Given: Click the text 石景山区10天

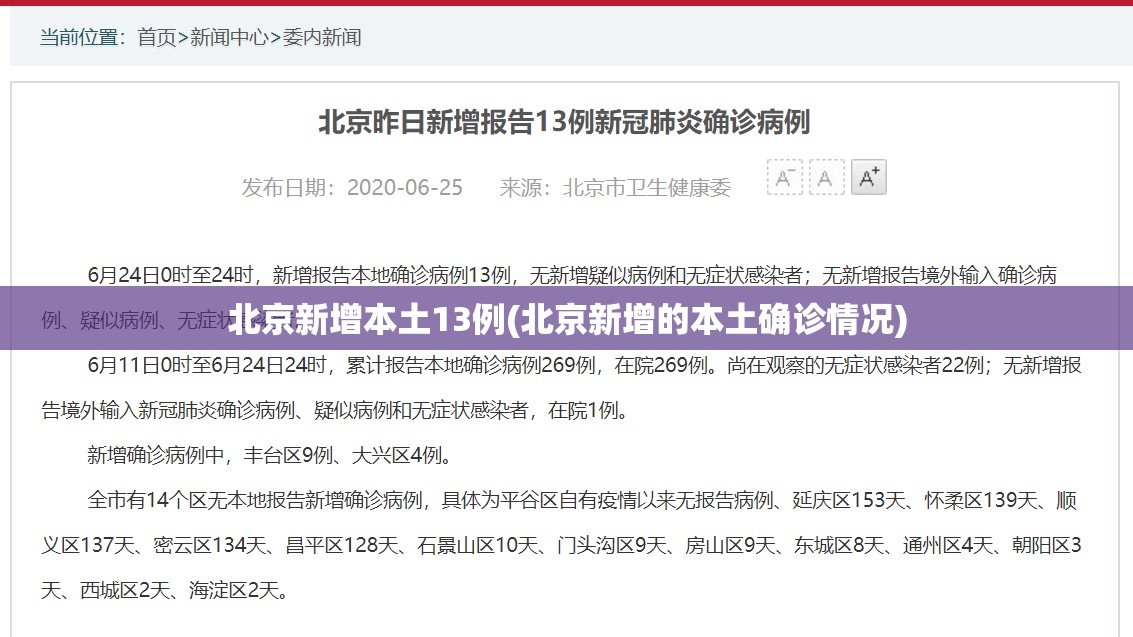Looking at the screenshot, I should pos(478,545).
